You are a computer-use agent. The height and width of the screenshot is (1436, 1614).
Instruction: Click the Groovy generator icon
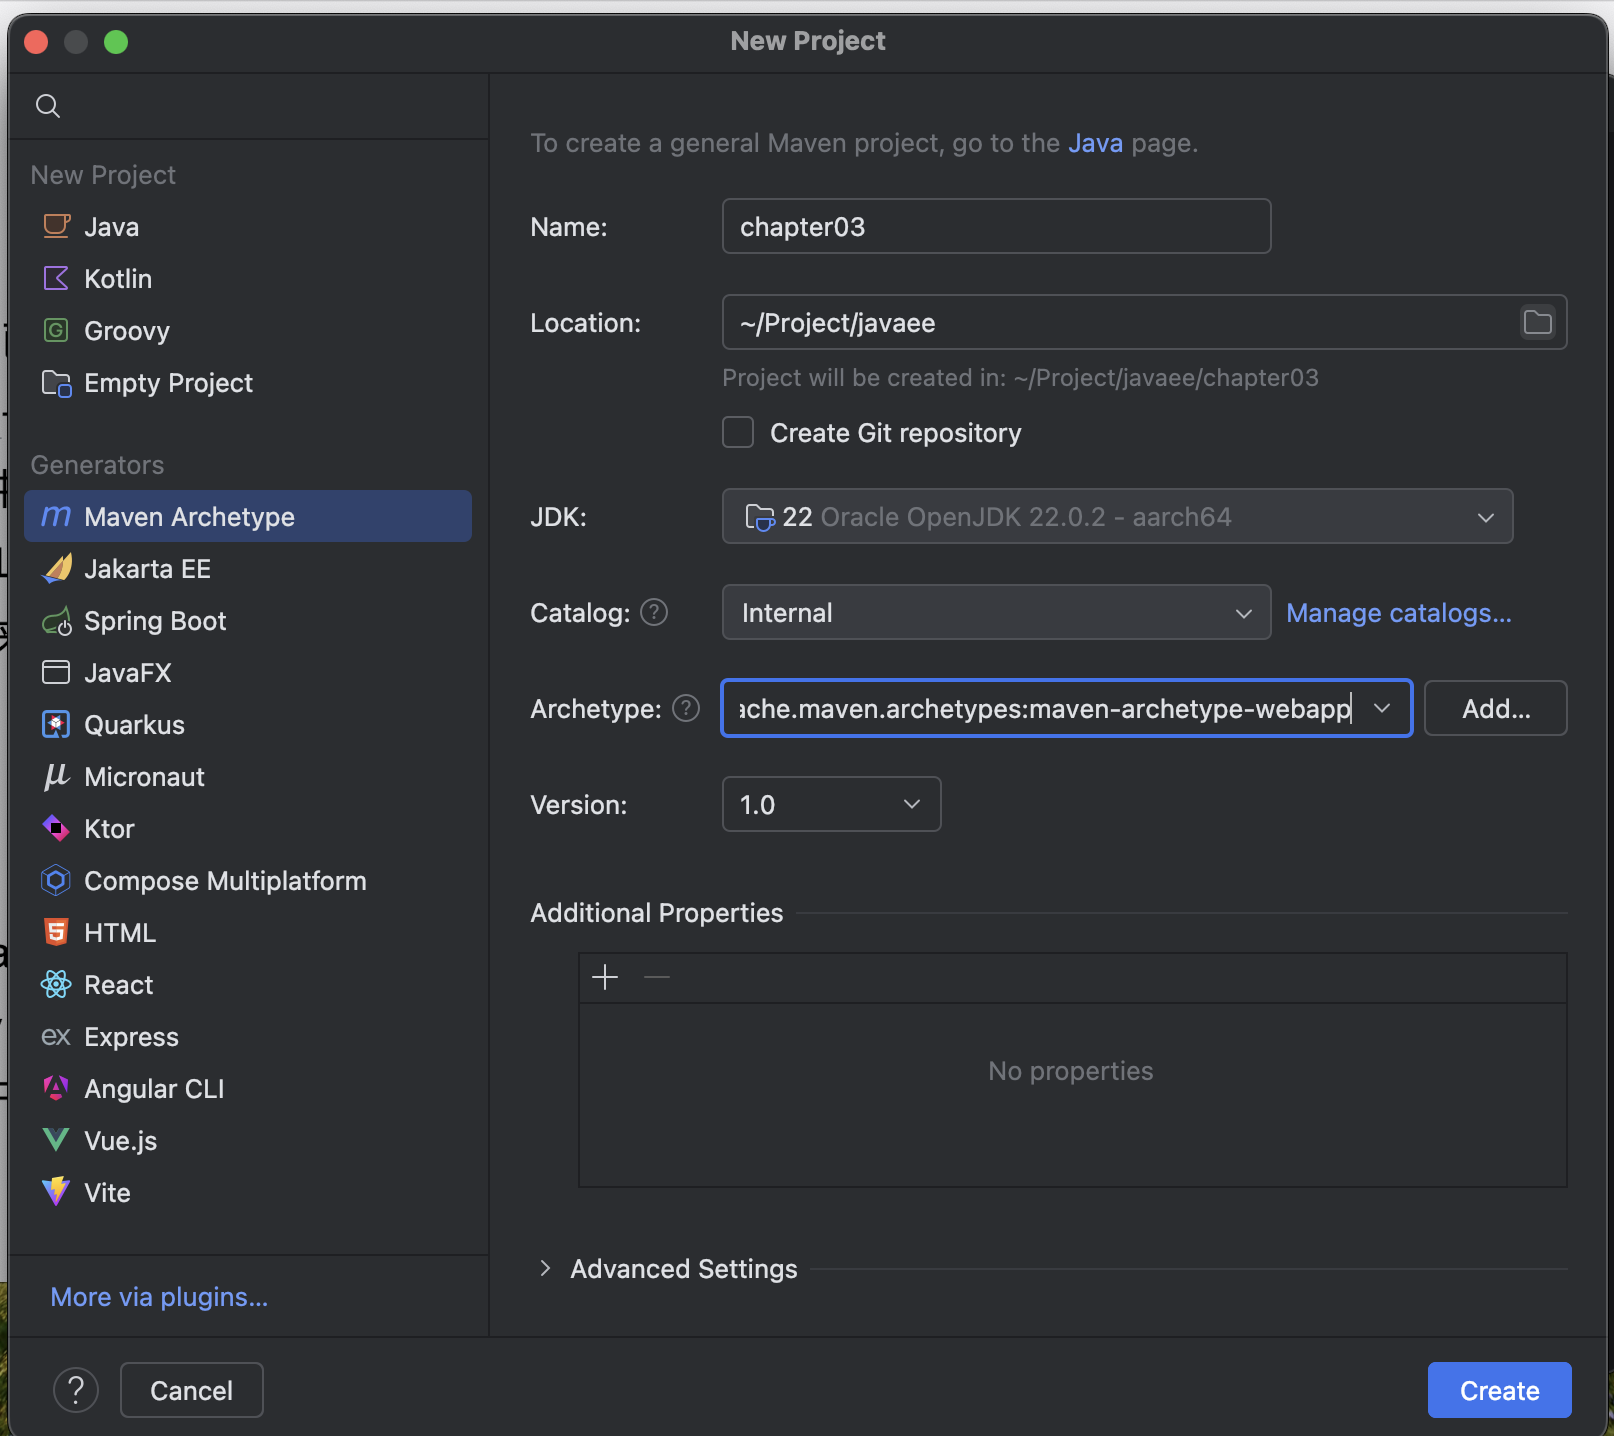(x=56, y=330)
